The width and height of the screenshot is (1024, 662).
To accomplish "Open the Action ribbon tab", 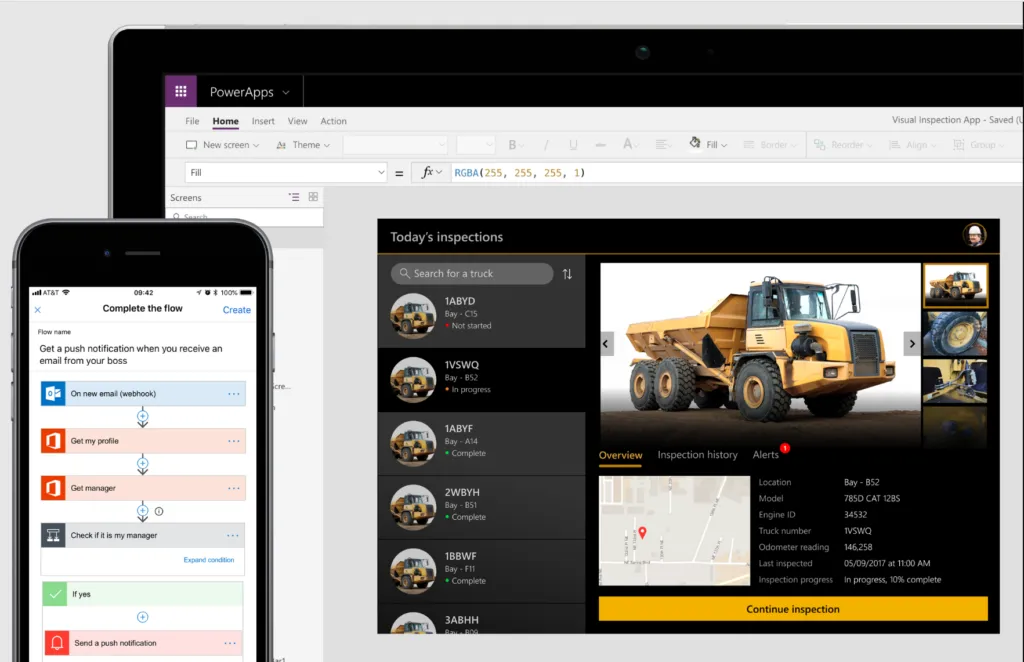I will (x=333, y=121).
